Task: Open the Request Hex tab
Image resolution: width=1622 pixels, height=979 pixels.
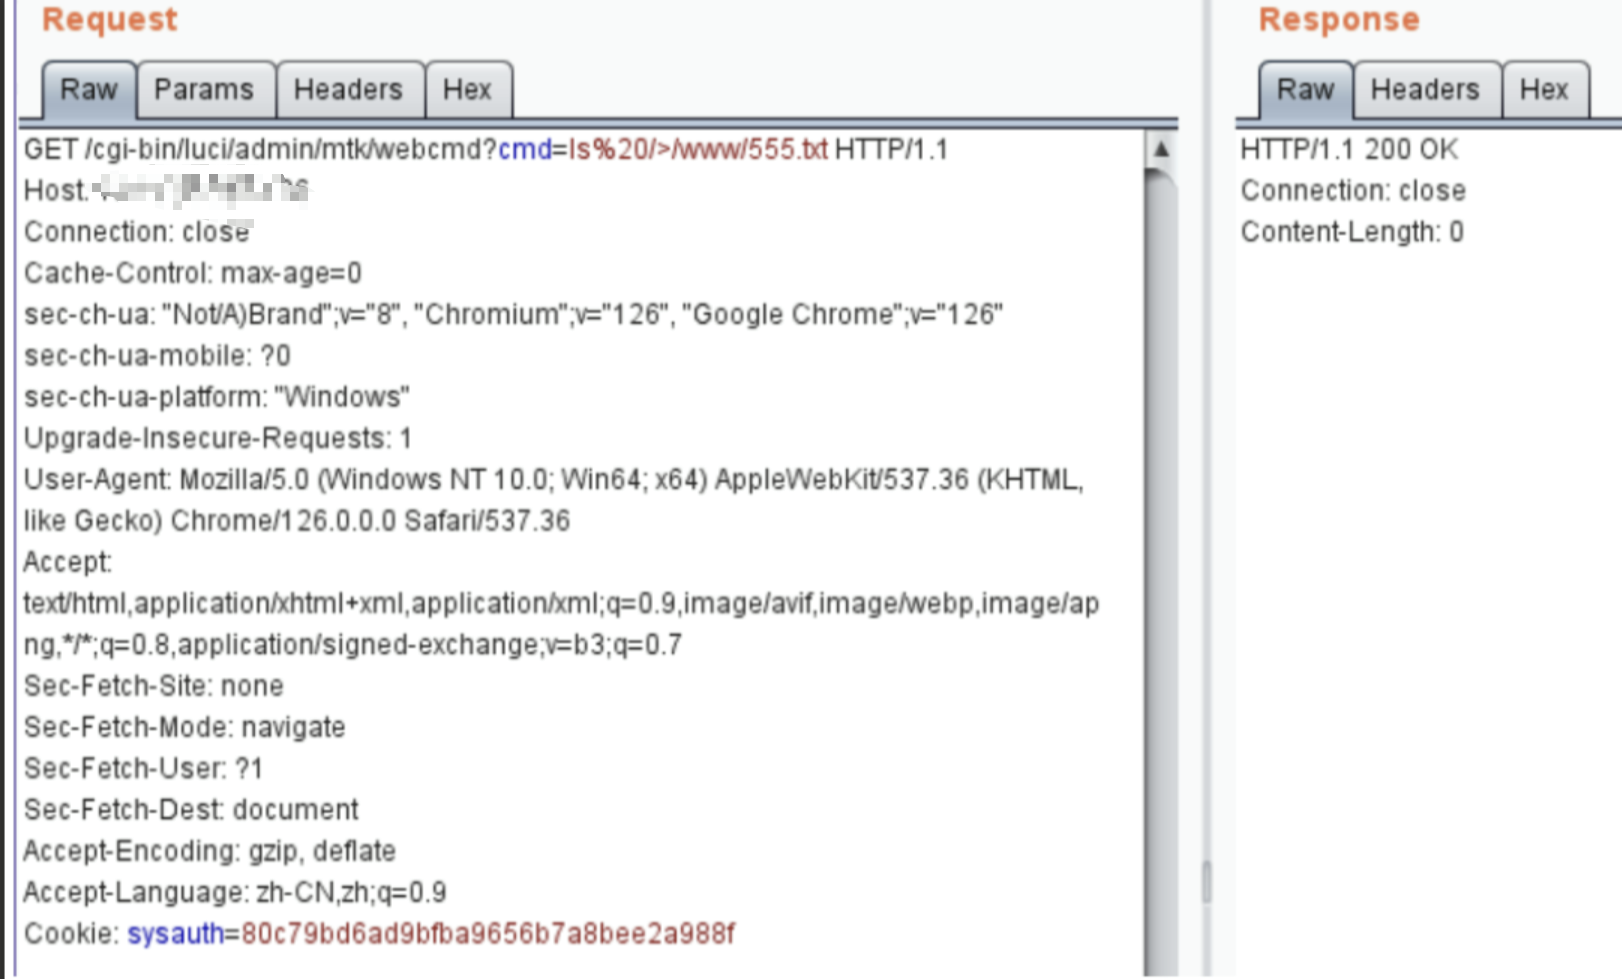Action: [467, 90]
